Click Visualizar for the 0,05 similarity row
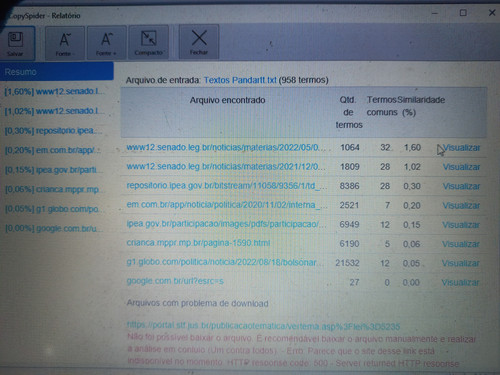Screen dimensions: 500x375 [461, 263]
